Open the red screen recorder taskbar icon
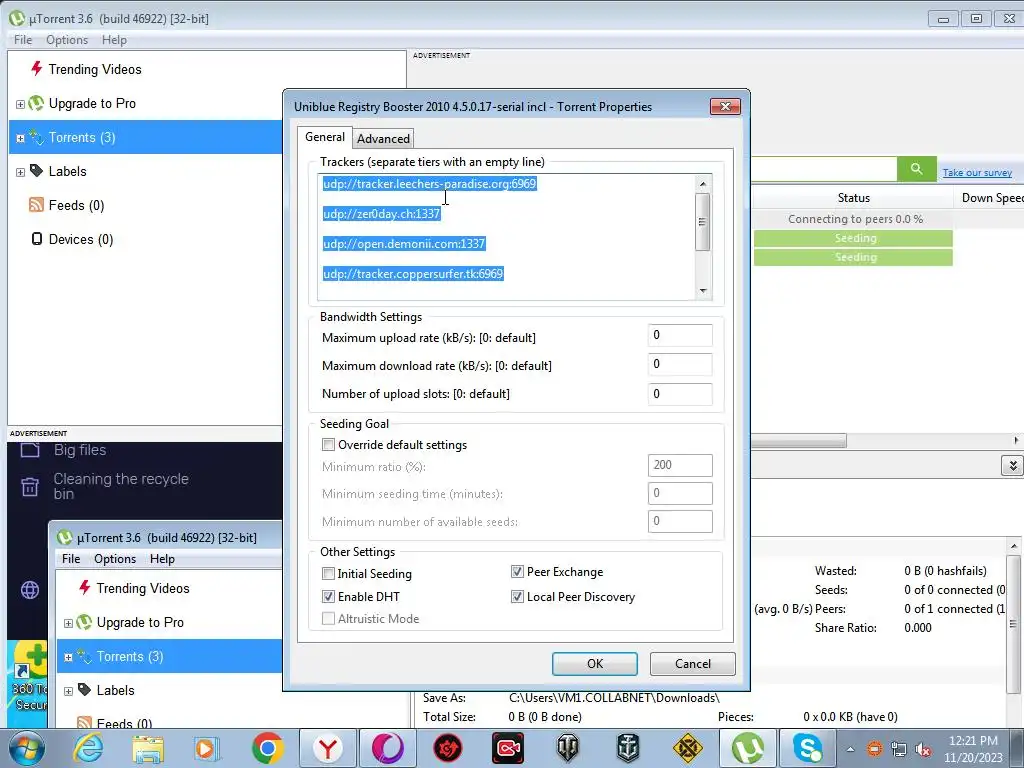Screen dimensions: 1024x768 pyautogui.click(x=508, y=748)
